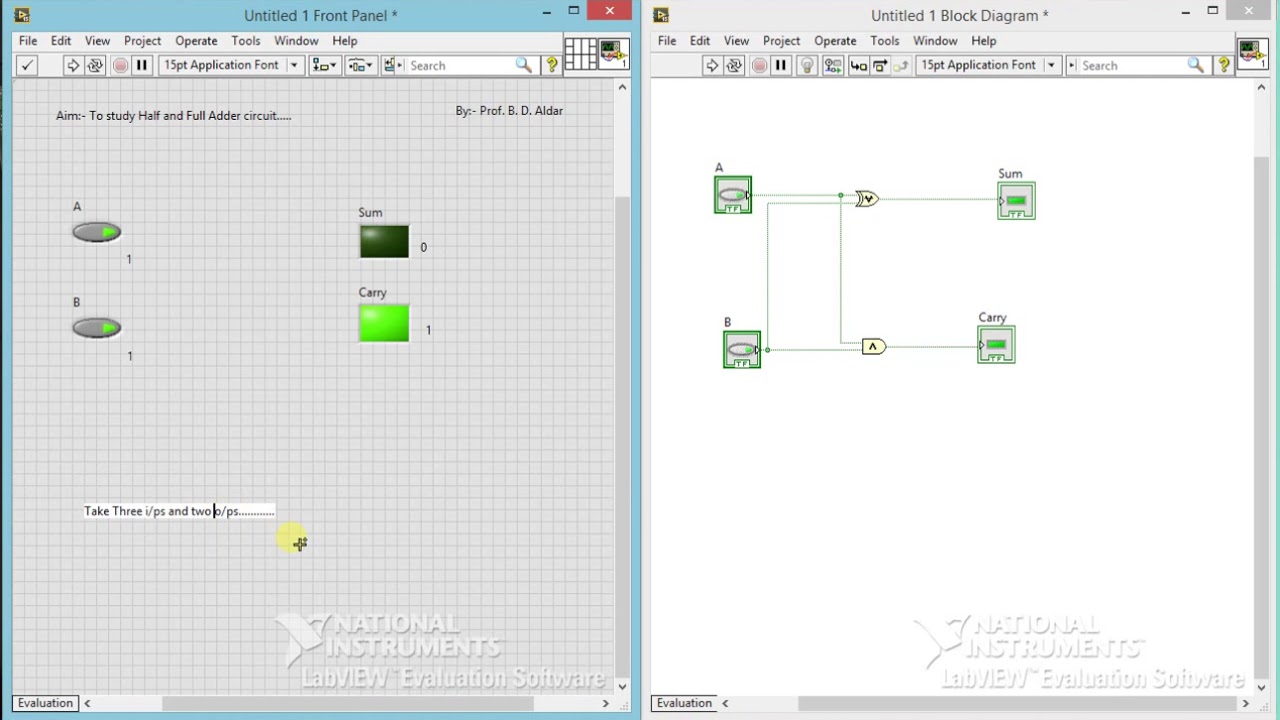The width and height of the screenshot is (1280, 720).
Task: Run the VI from Block Diagram toolbar
Action: pyautogui.click(x=711, y=65)
